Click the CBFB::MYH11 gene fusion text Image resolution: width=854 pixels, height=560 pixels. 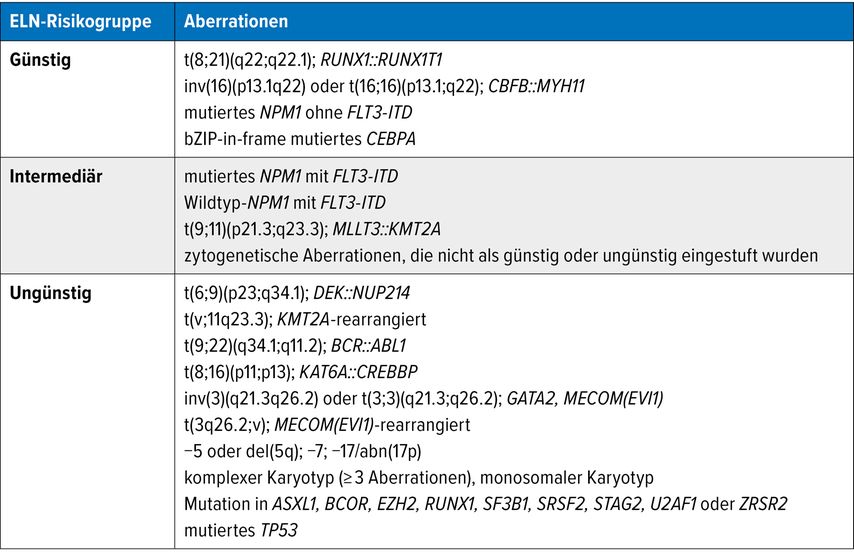(x=536, y=86)
